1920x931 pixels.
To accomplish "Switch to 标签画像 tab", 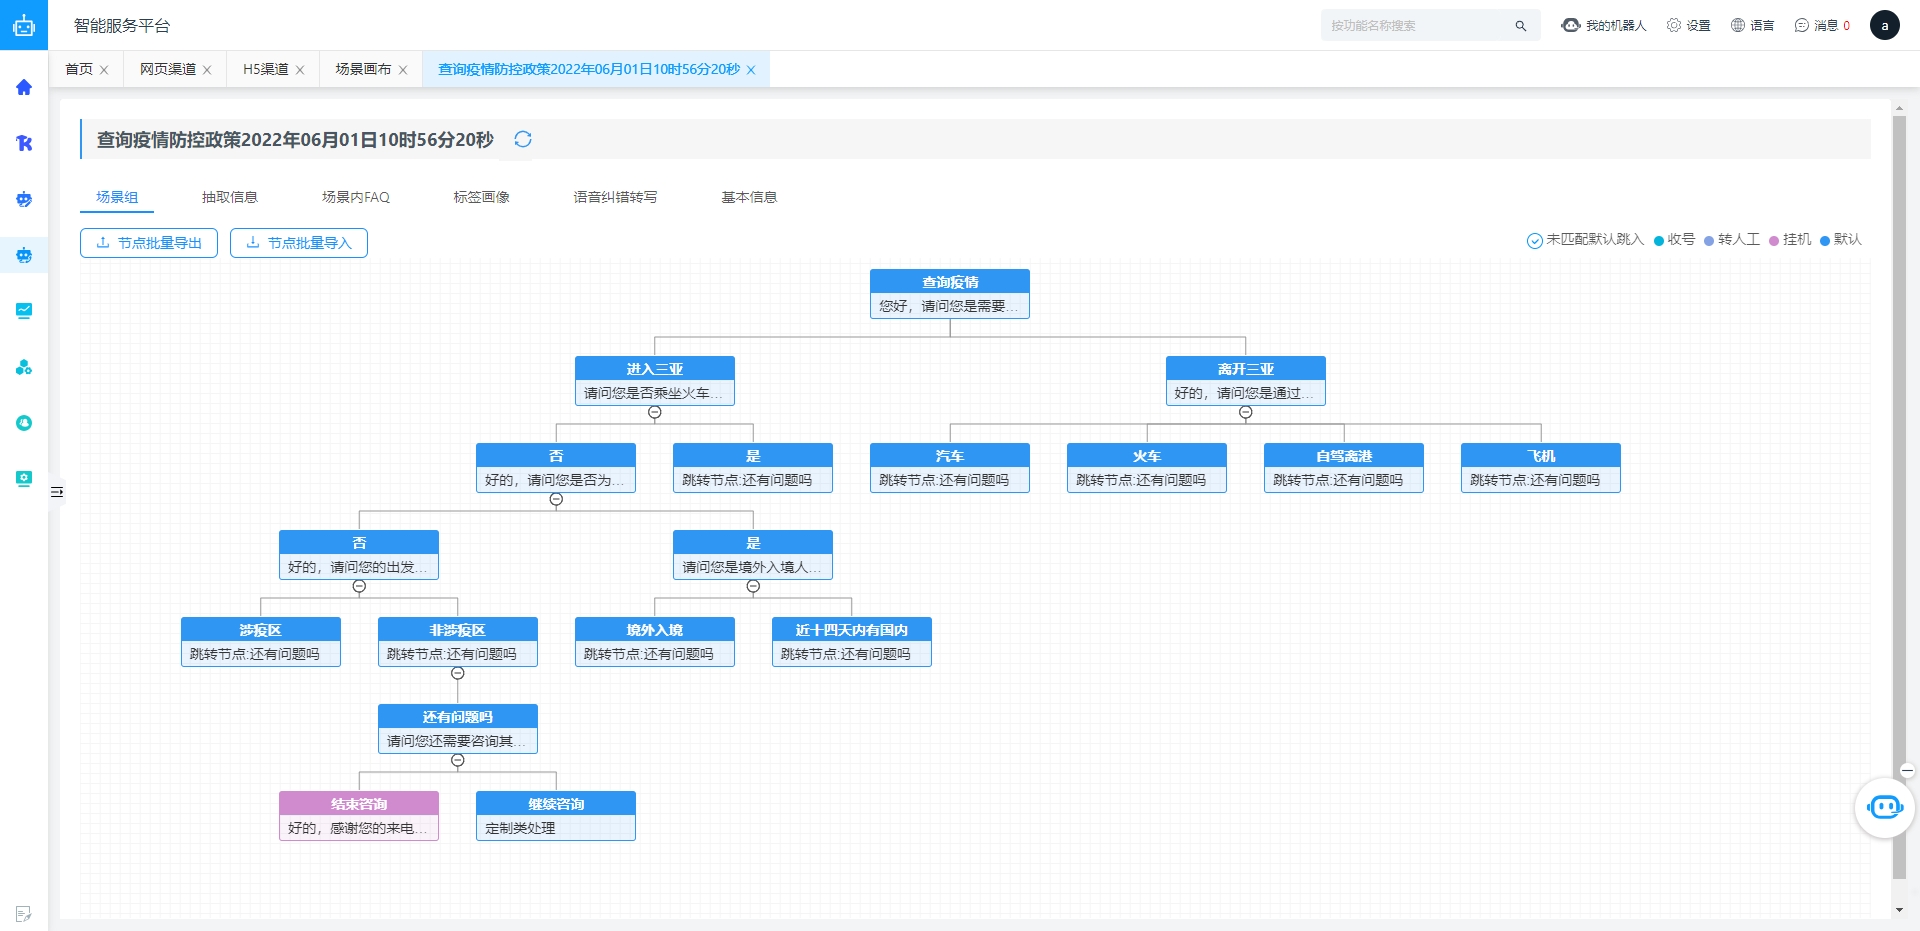I will 482,197.
